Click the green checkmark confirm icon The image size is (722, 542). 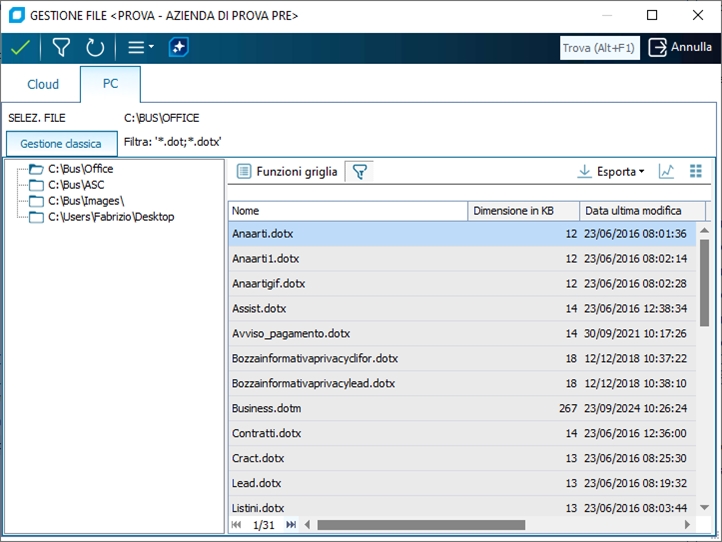tap(20, 47)
